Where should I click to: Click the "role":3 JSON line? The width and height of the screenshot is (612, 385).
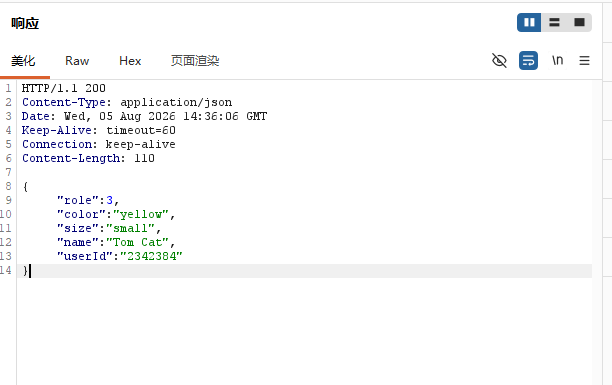click(88, 200)
